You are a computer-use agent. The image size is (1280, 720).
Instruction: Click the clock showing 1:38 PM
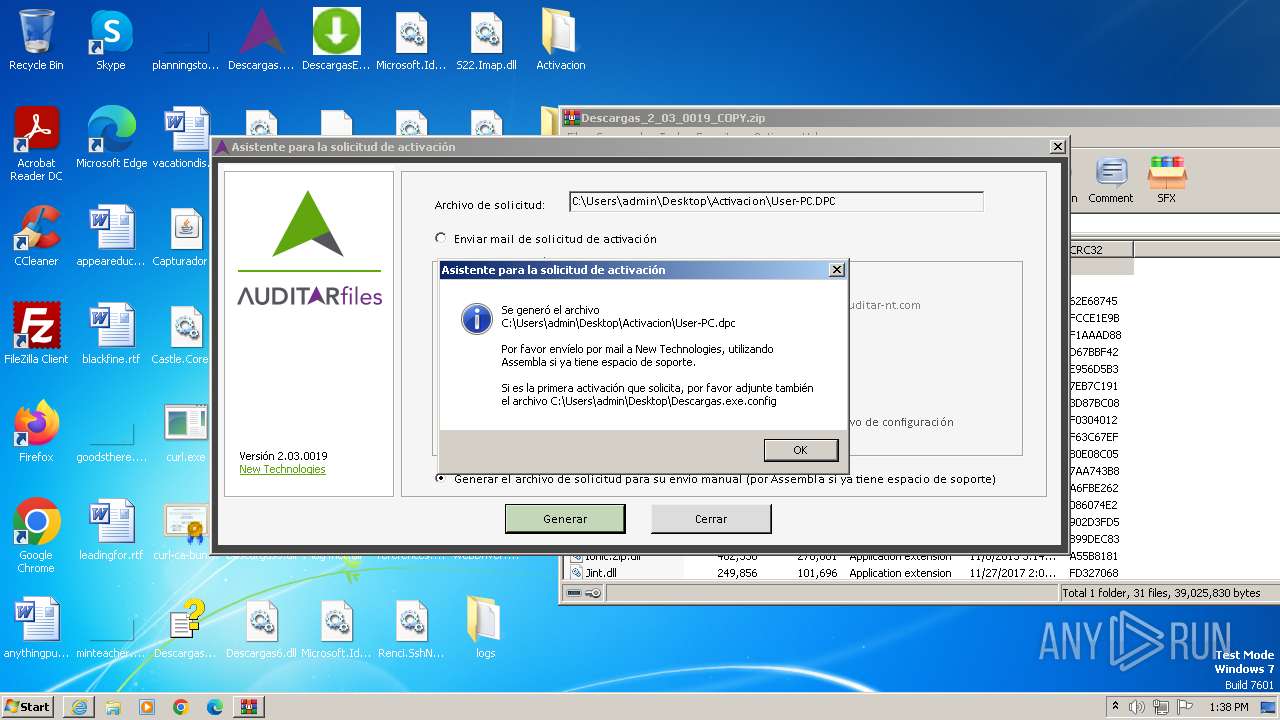point(1228,707)
